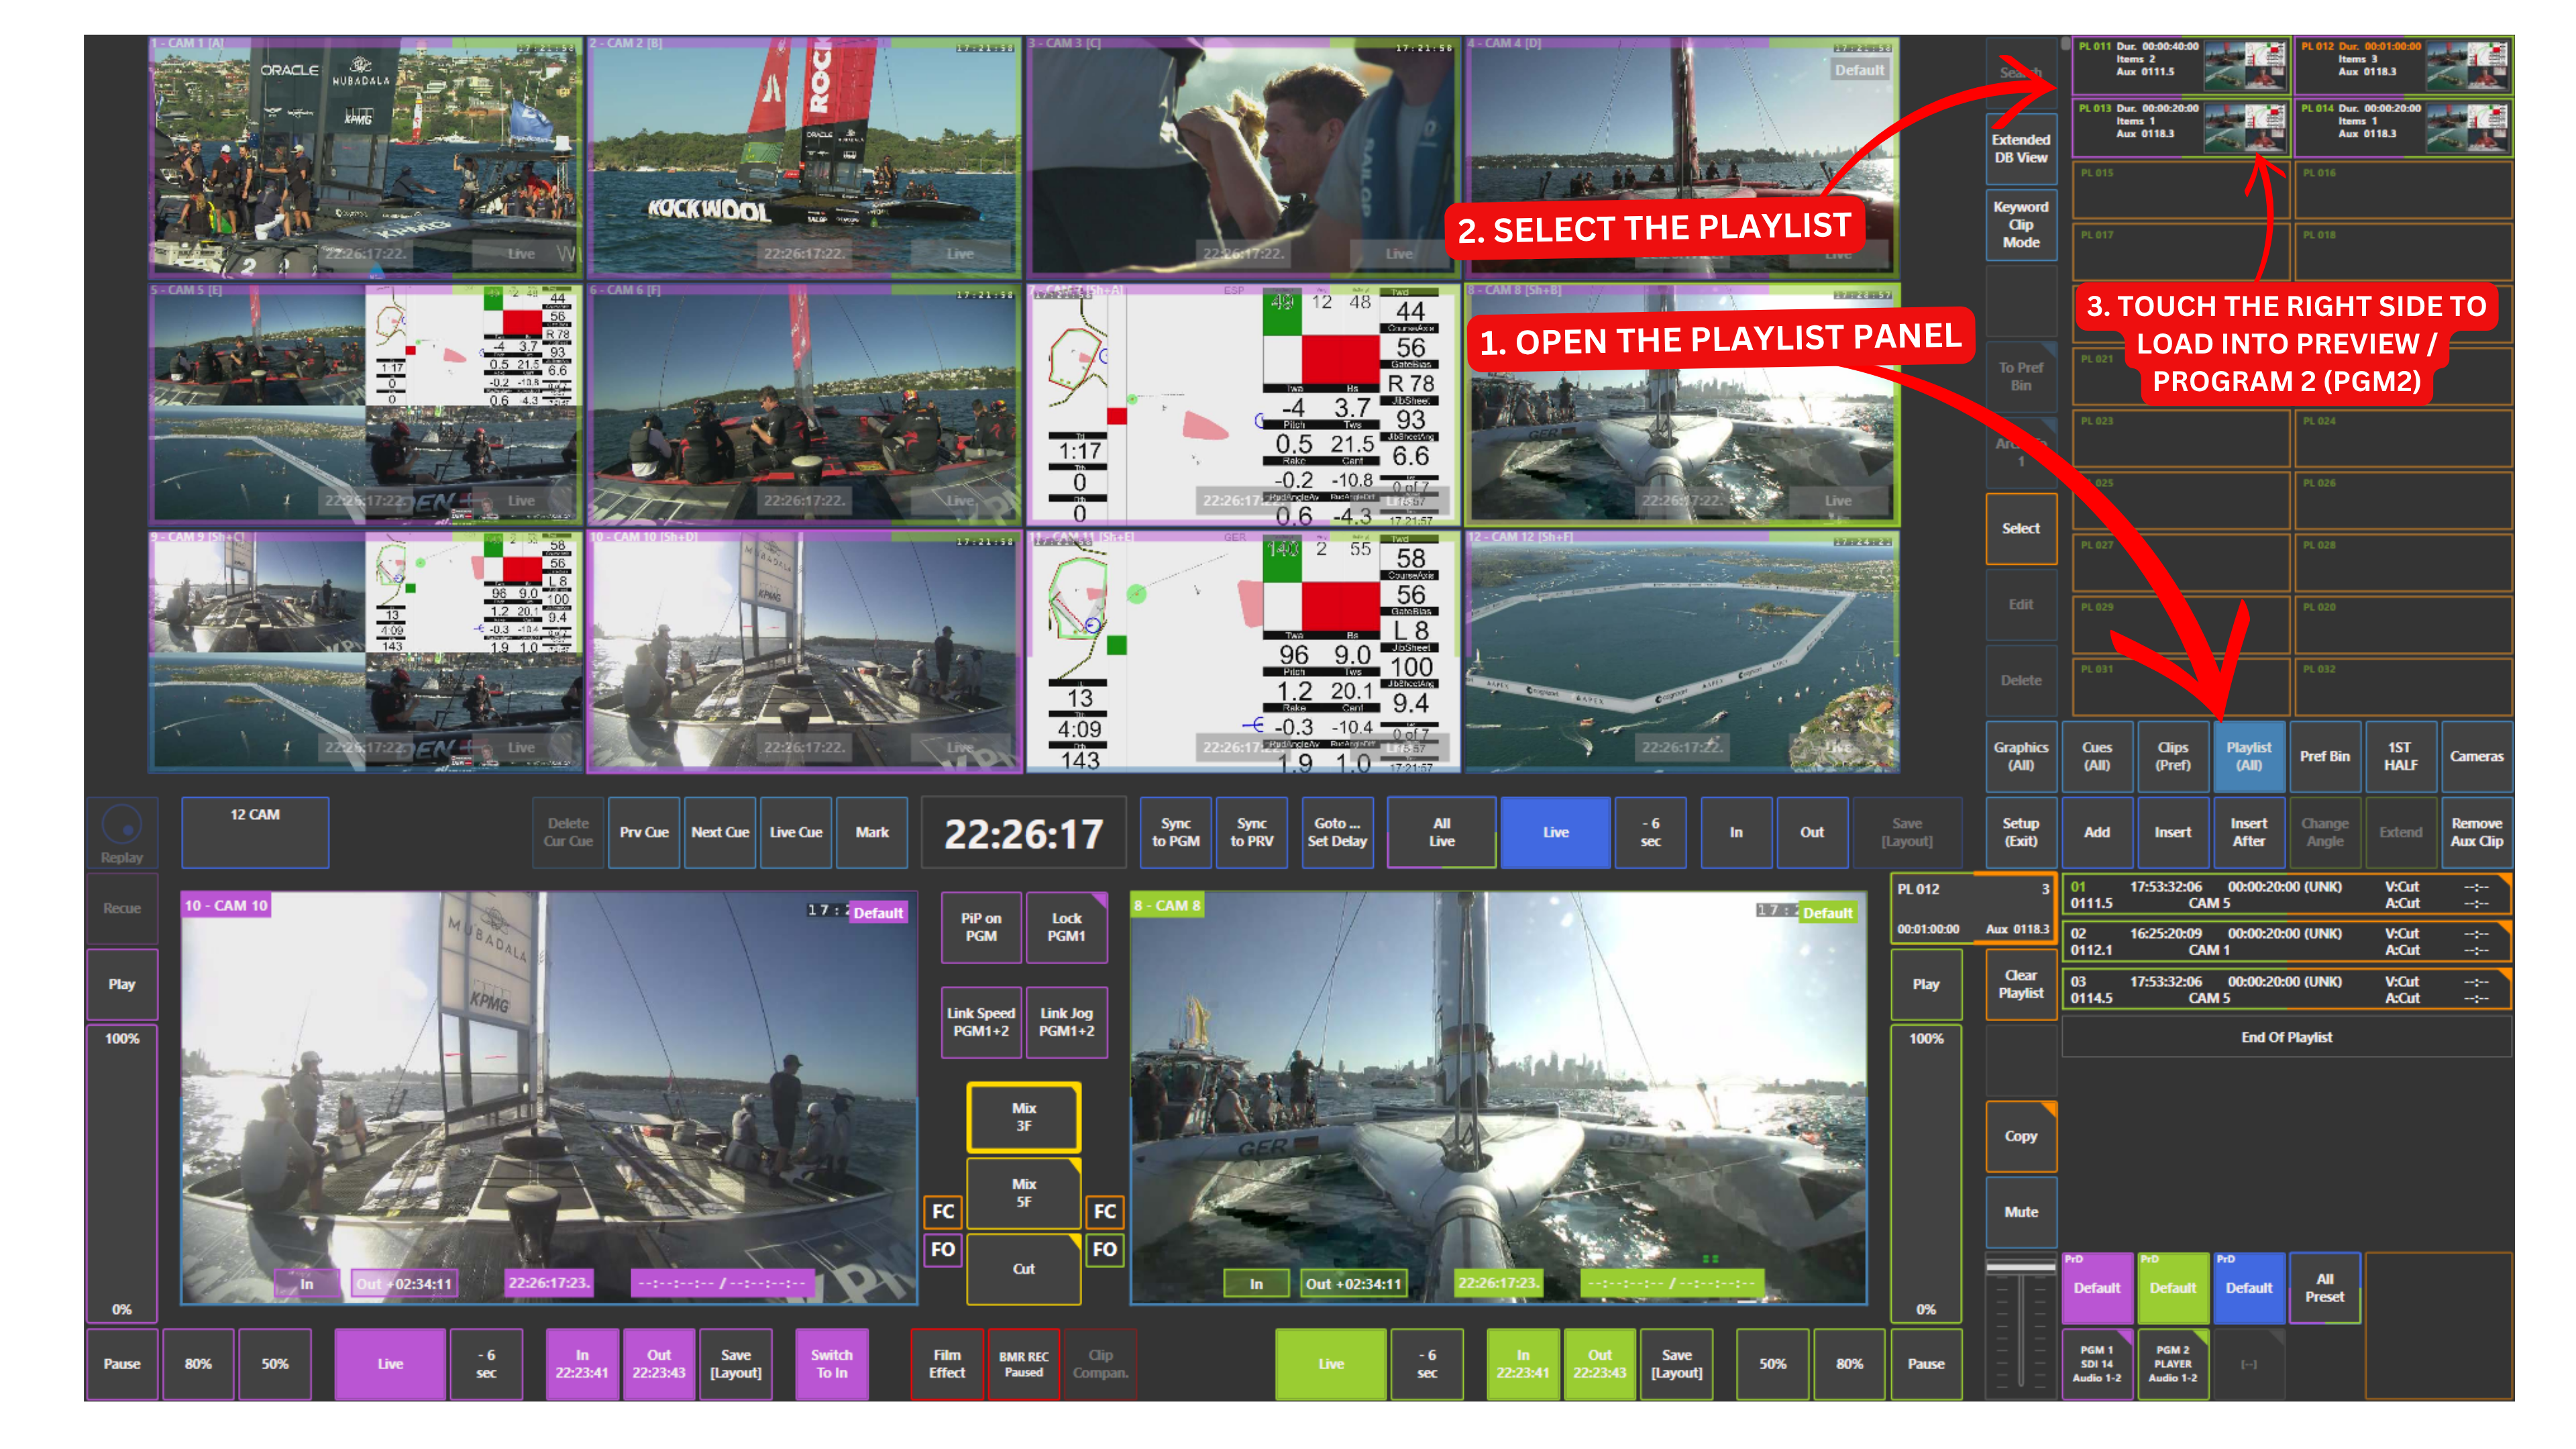Viewport: 2576px width, 1449px height.
Task: Open the Extended DB View
Action: click(2021, 148)
